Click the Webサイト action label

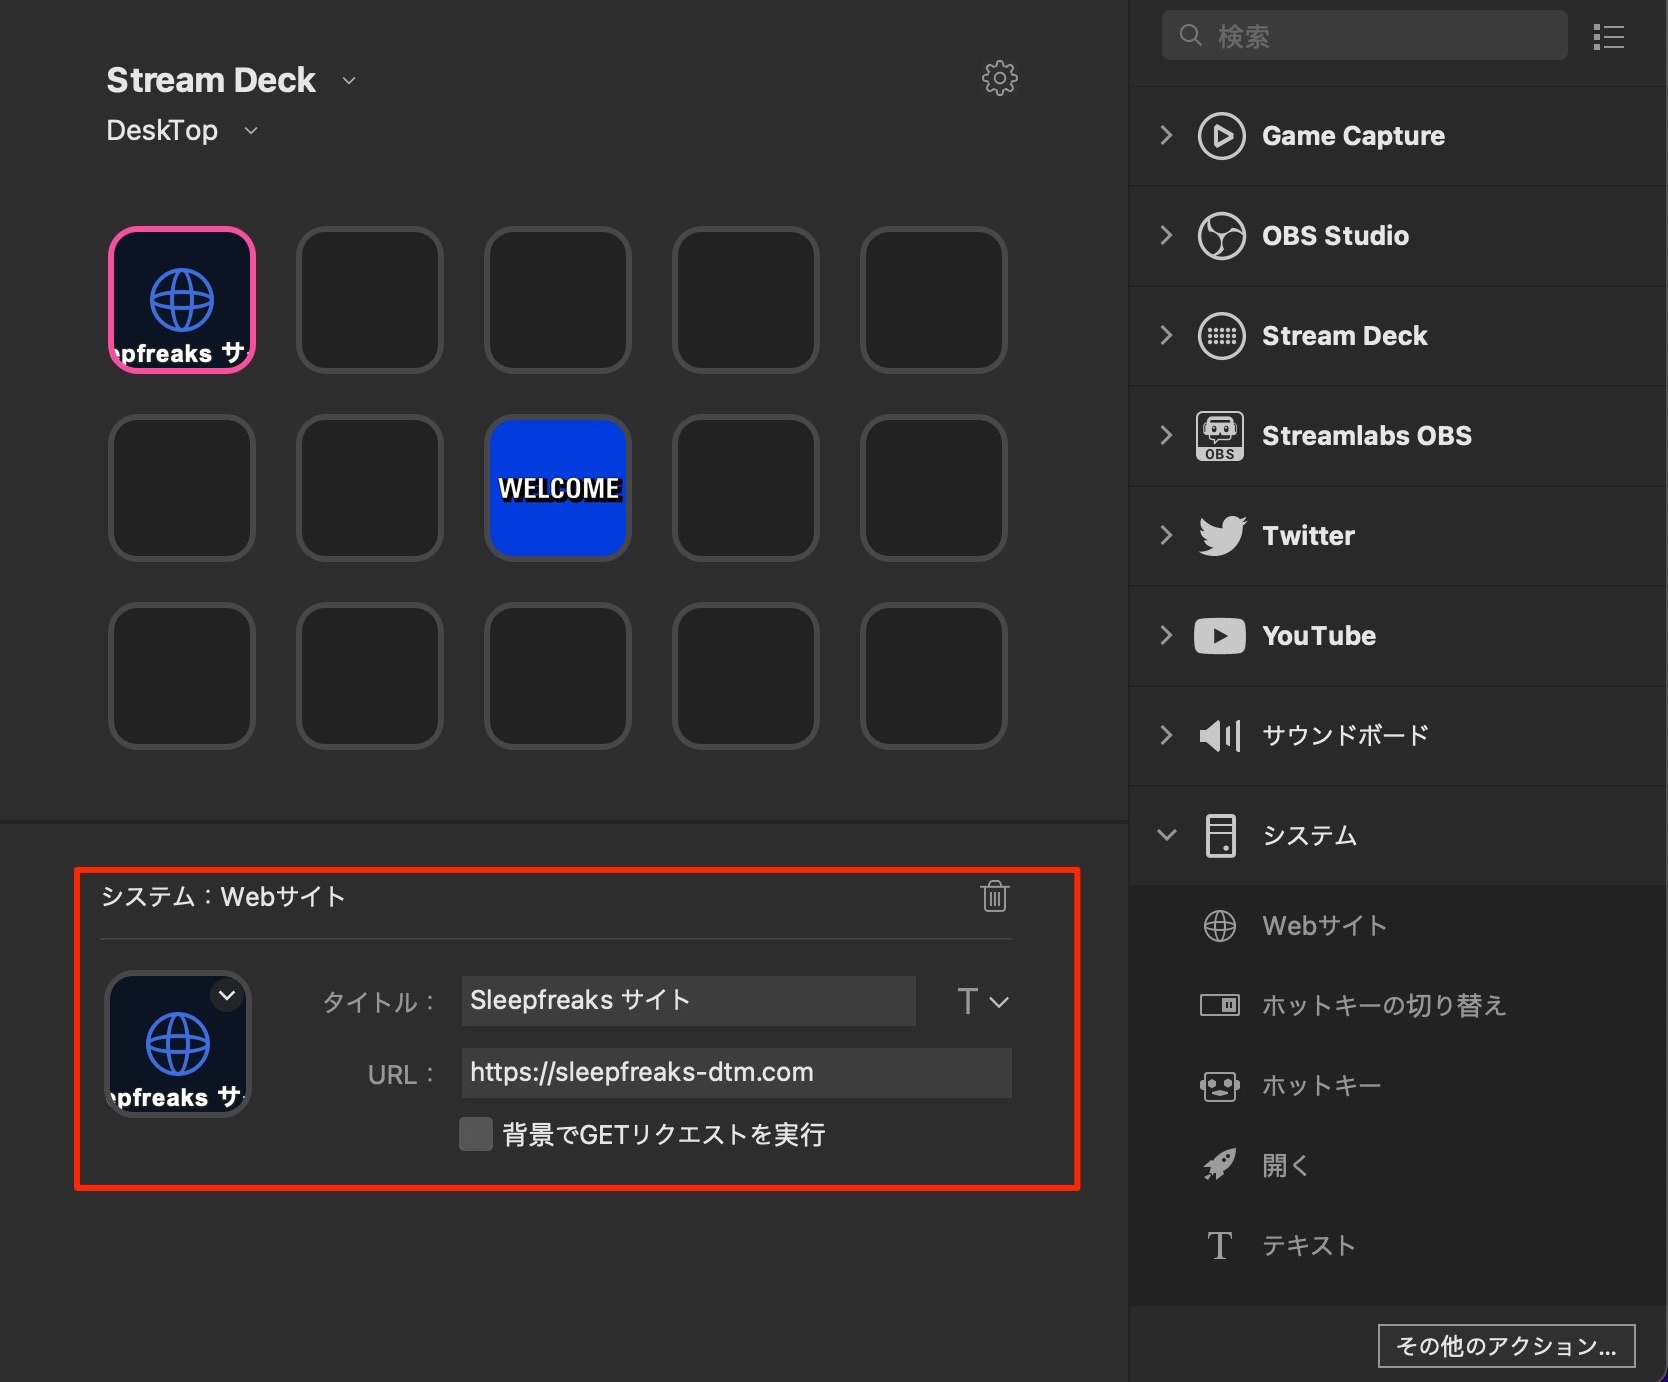1324,926
